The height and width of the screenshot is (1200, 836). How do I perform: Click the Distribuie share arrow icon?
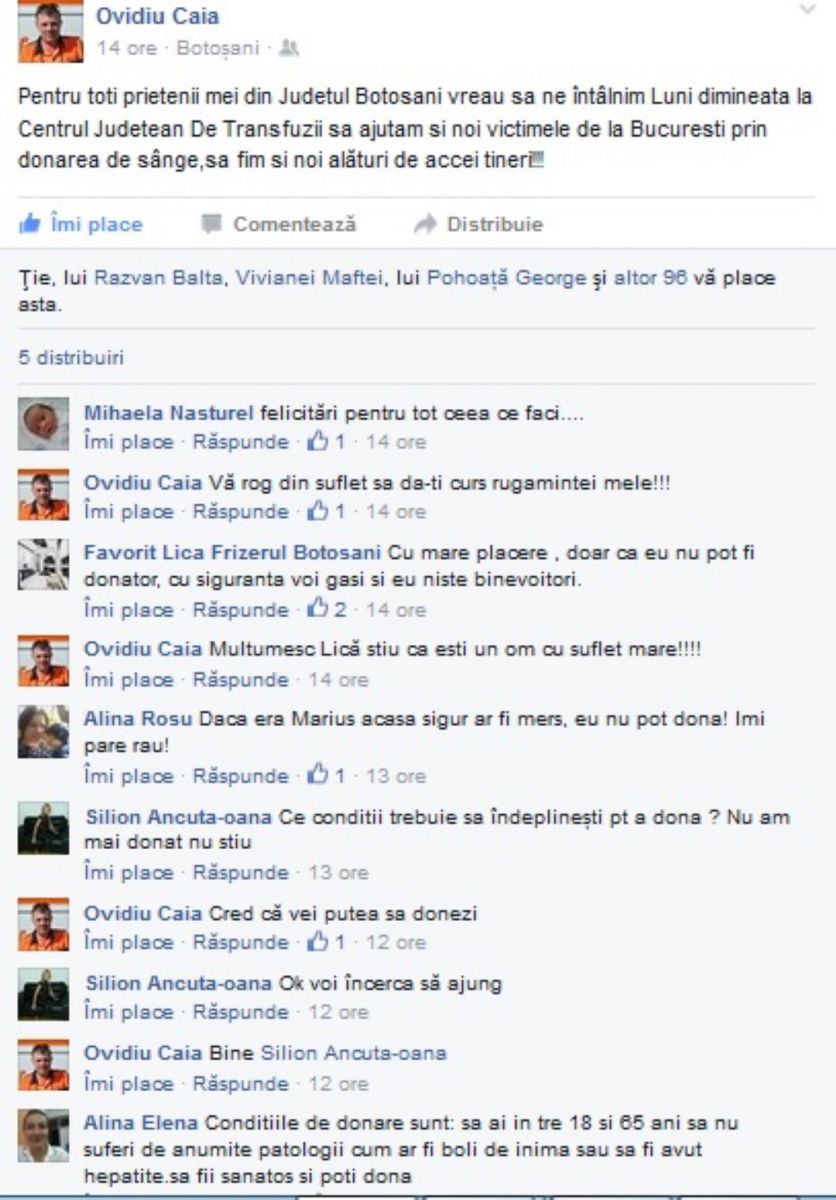[425, 224]
